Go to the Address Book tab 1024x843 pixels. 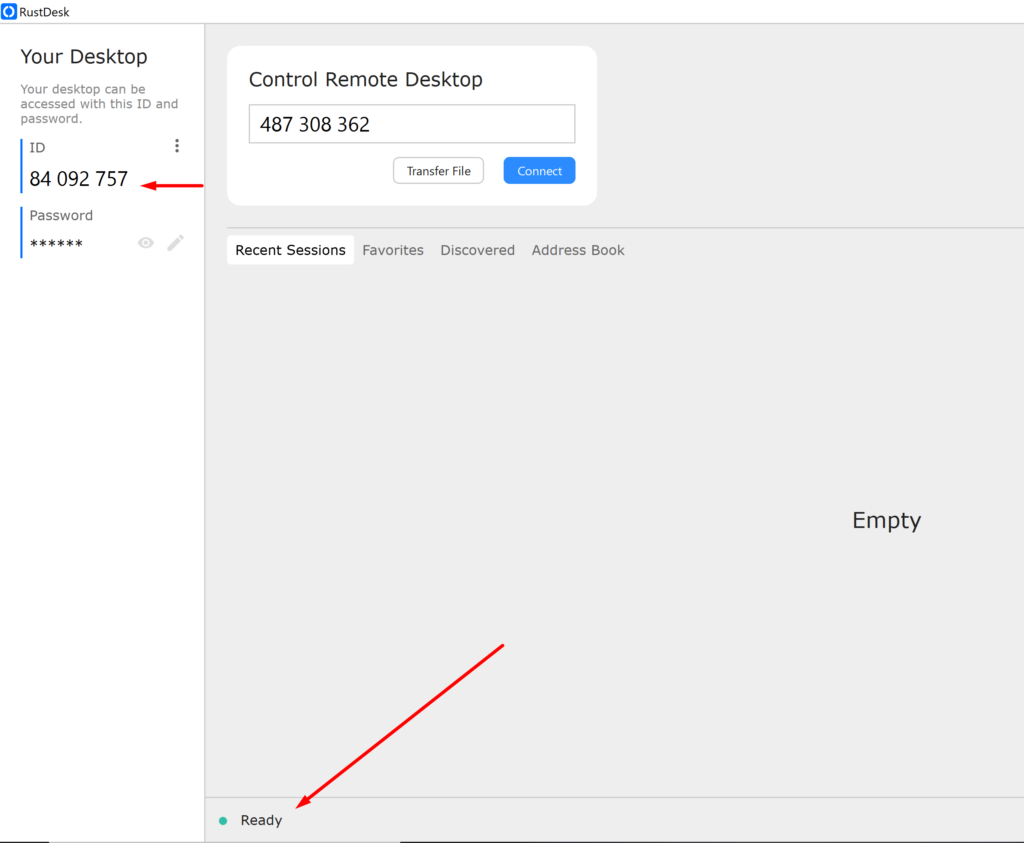click(x=578, y=250)
